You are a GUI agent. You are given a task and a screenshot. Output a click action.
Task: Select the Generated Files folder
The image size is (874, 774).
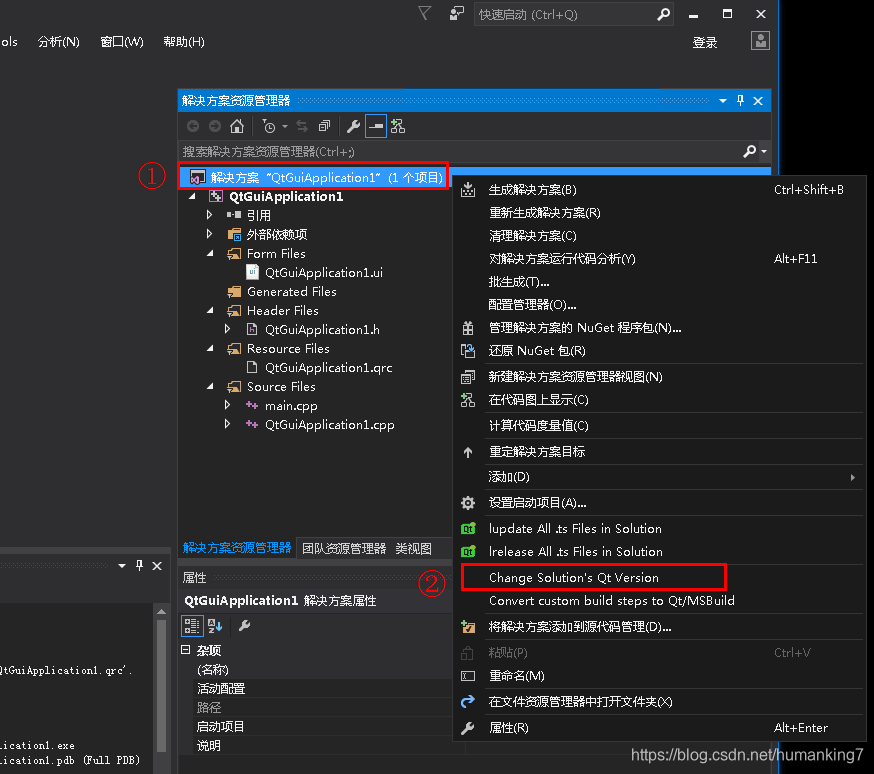click(x=292, y=291)
